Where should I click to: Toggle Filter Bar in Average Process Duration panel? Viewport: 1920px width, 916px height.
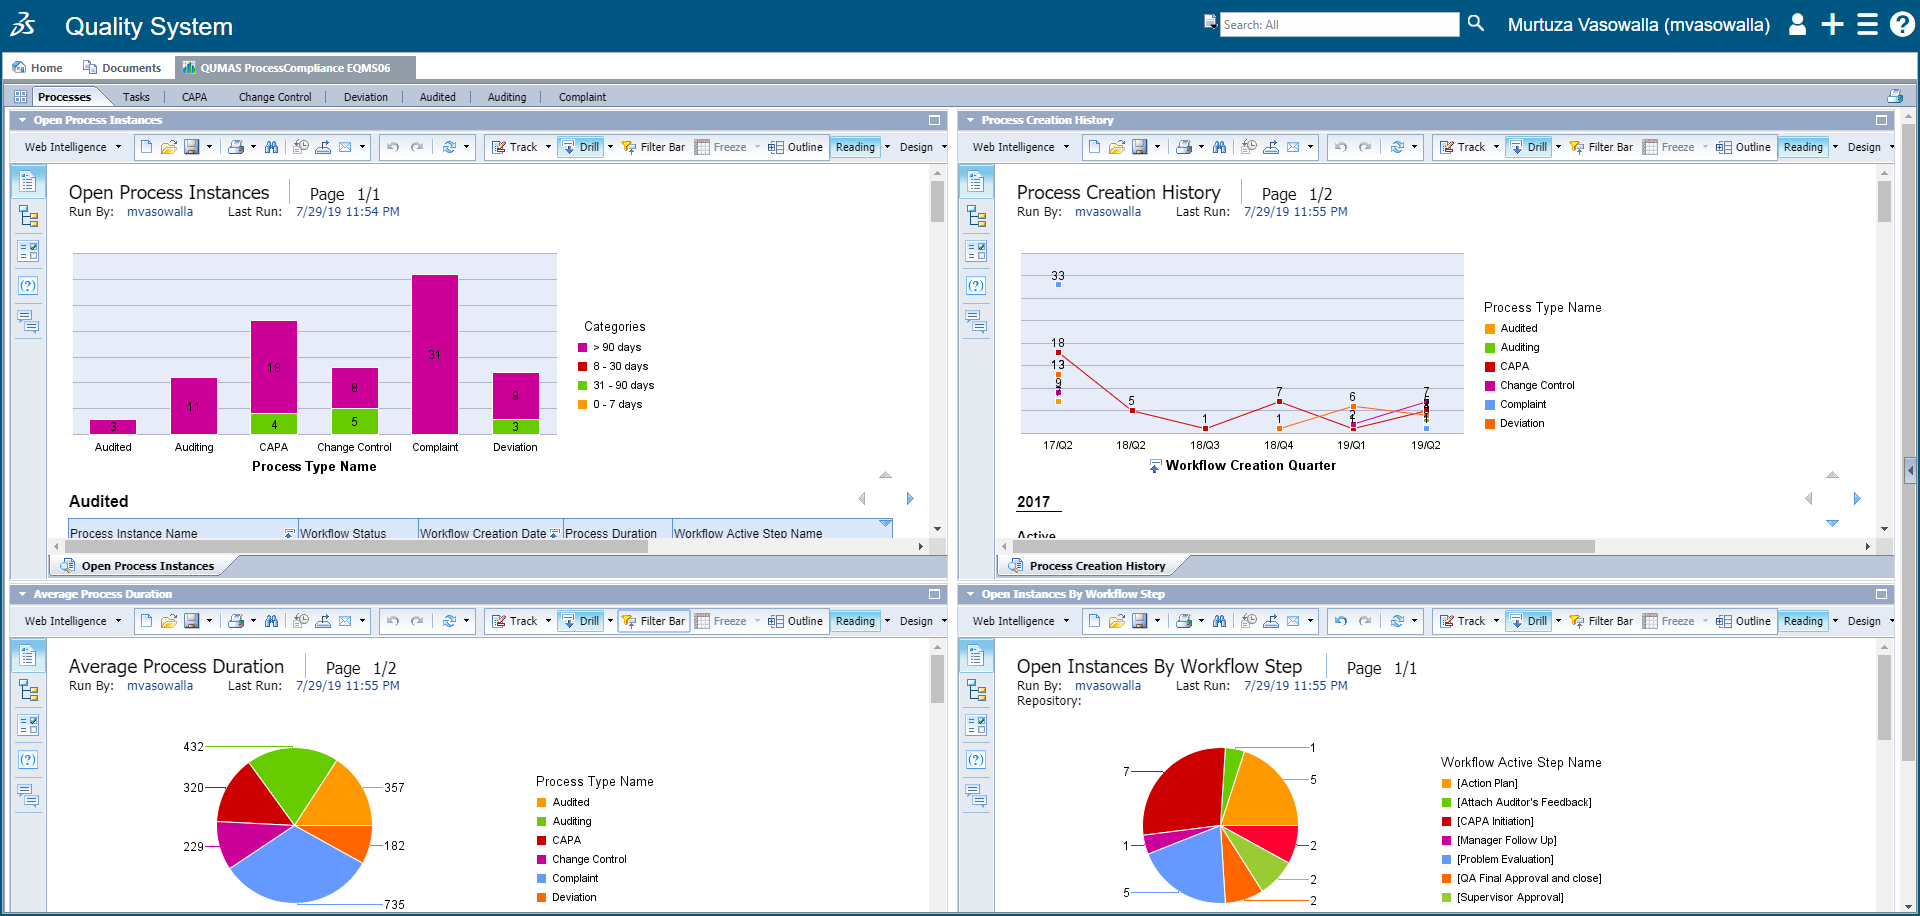point(654,621)
